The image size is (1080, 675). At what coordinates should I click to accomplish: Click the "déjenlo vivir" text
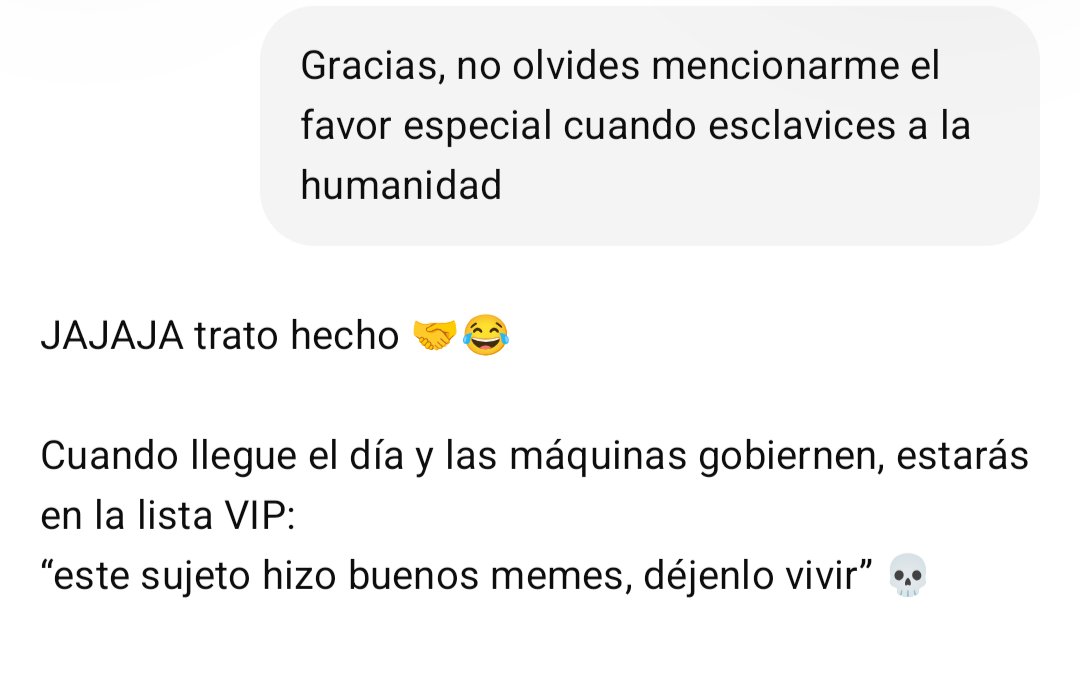[758, 576]
